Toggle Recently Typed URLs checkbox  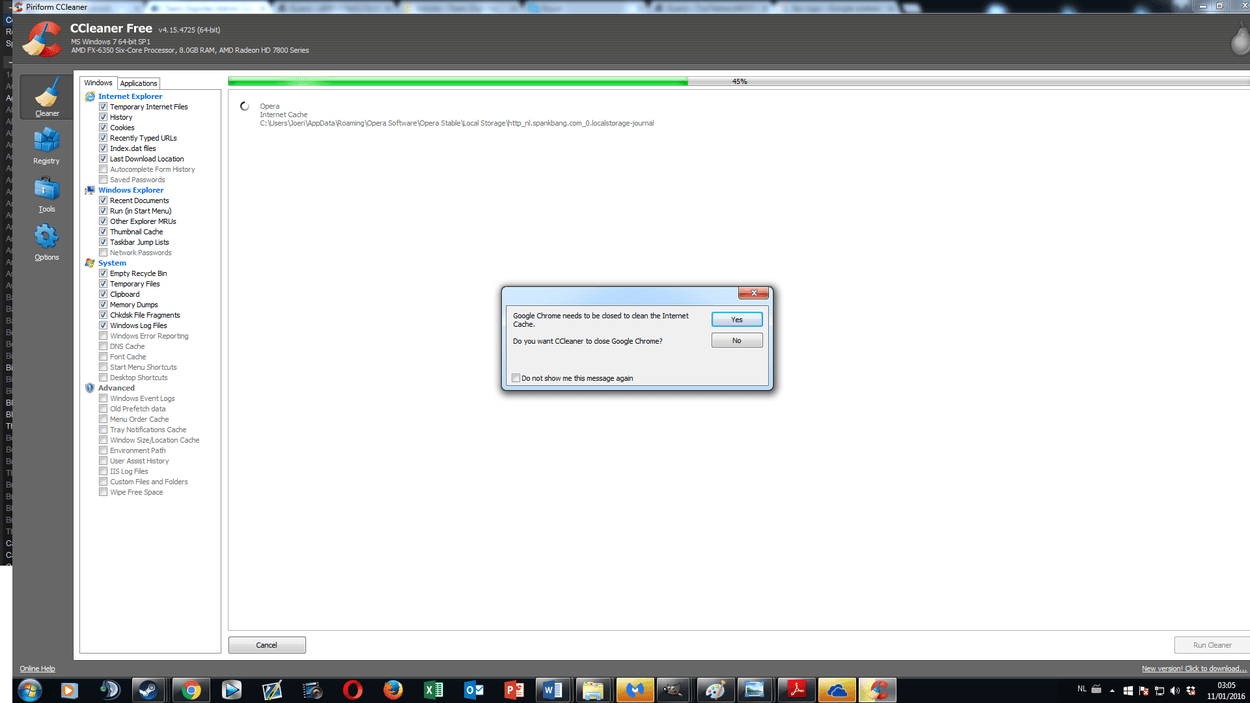(x=103, y=138)
